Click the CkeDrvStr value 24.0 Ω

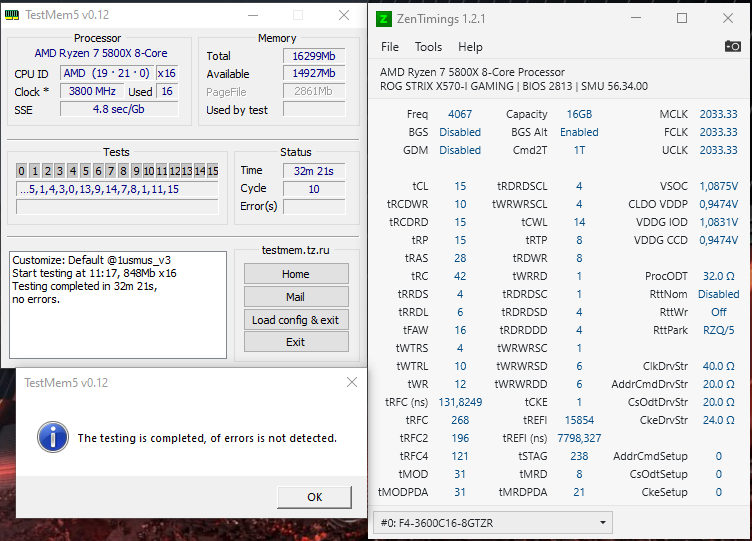click(x=718, y=420)
